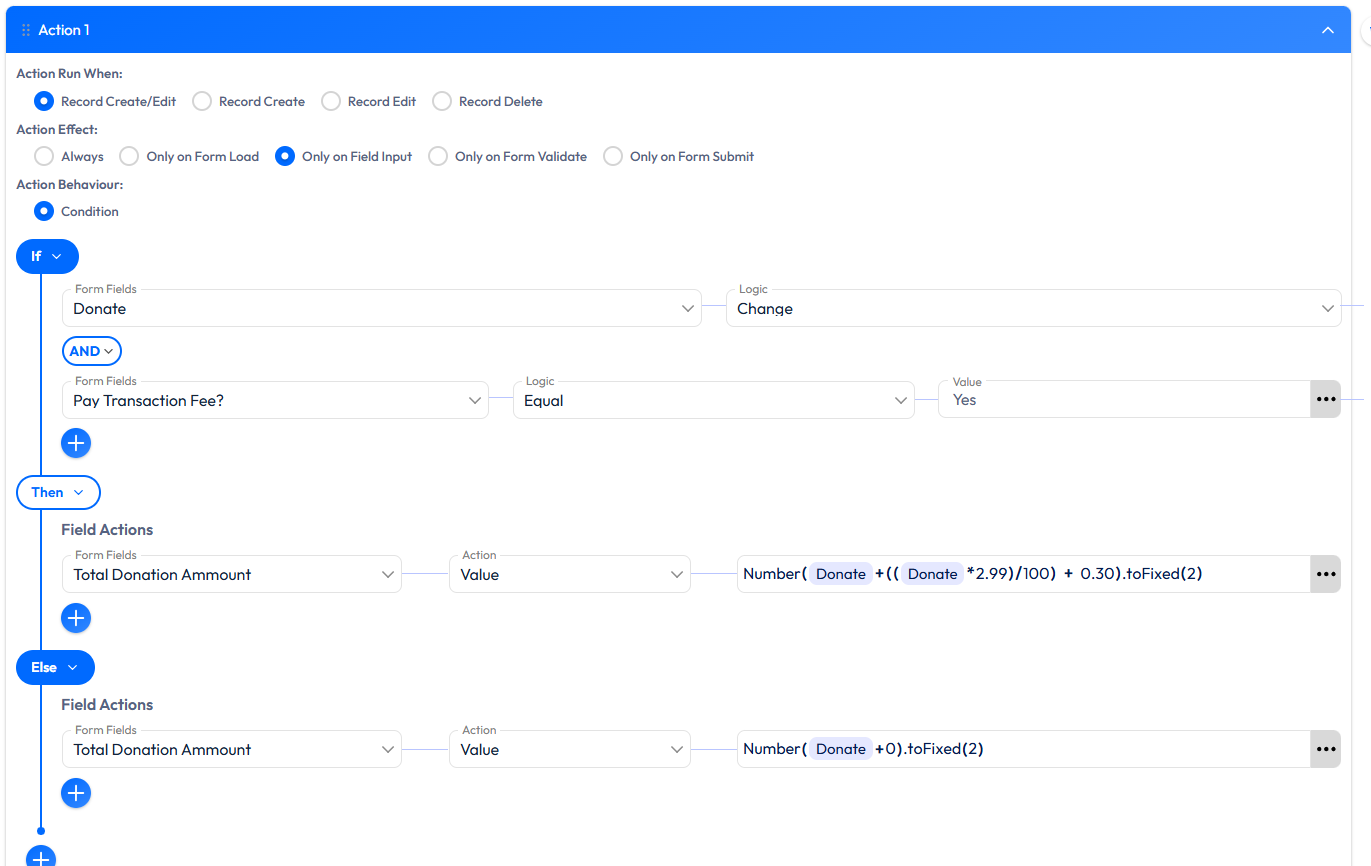The width and height of the screenshot is (1371, 866).
Task: Click the Action 1 header title
Action: tap(64, 30)
